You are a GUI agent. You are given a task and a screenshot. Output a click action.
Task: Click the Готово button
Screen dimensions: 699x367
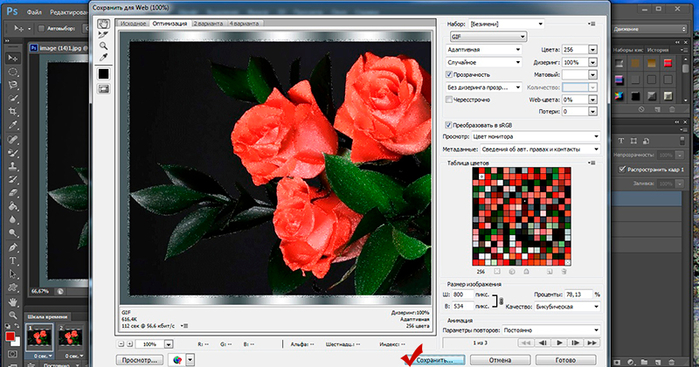[x=565, y=360]
